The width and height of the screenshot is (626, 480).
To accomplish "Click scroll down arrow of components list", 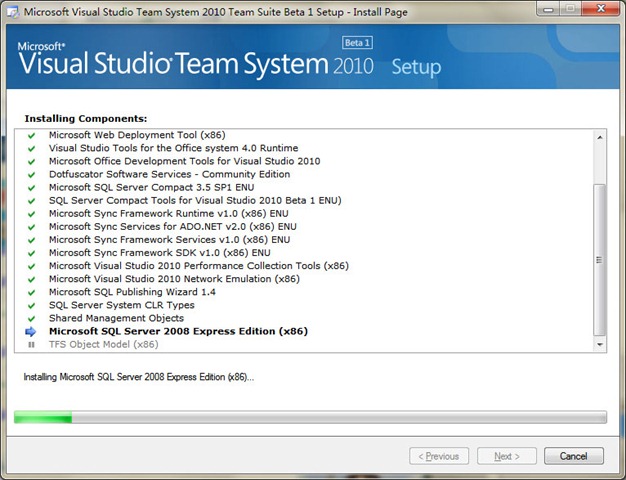I will tap(600, 344).
